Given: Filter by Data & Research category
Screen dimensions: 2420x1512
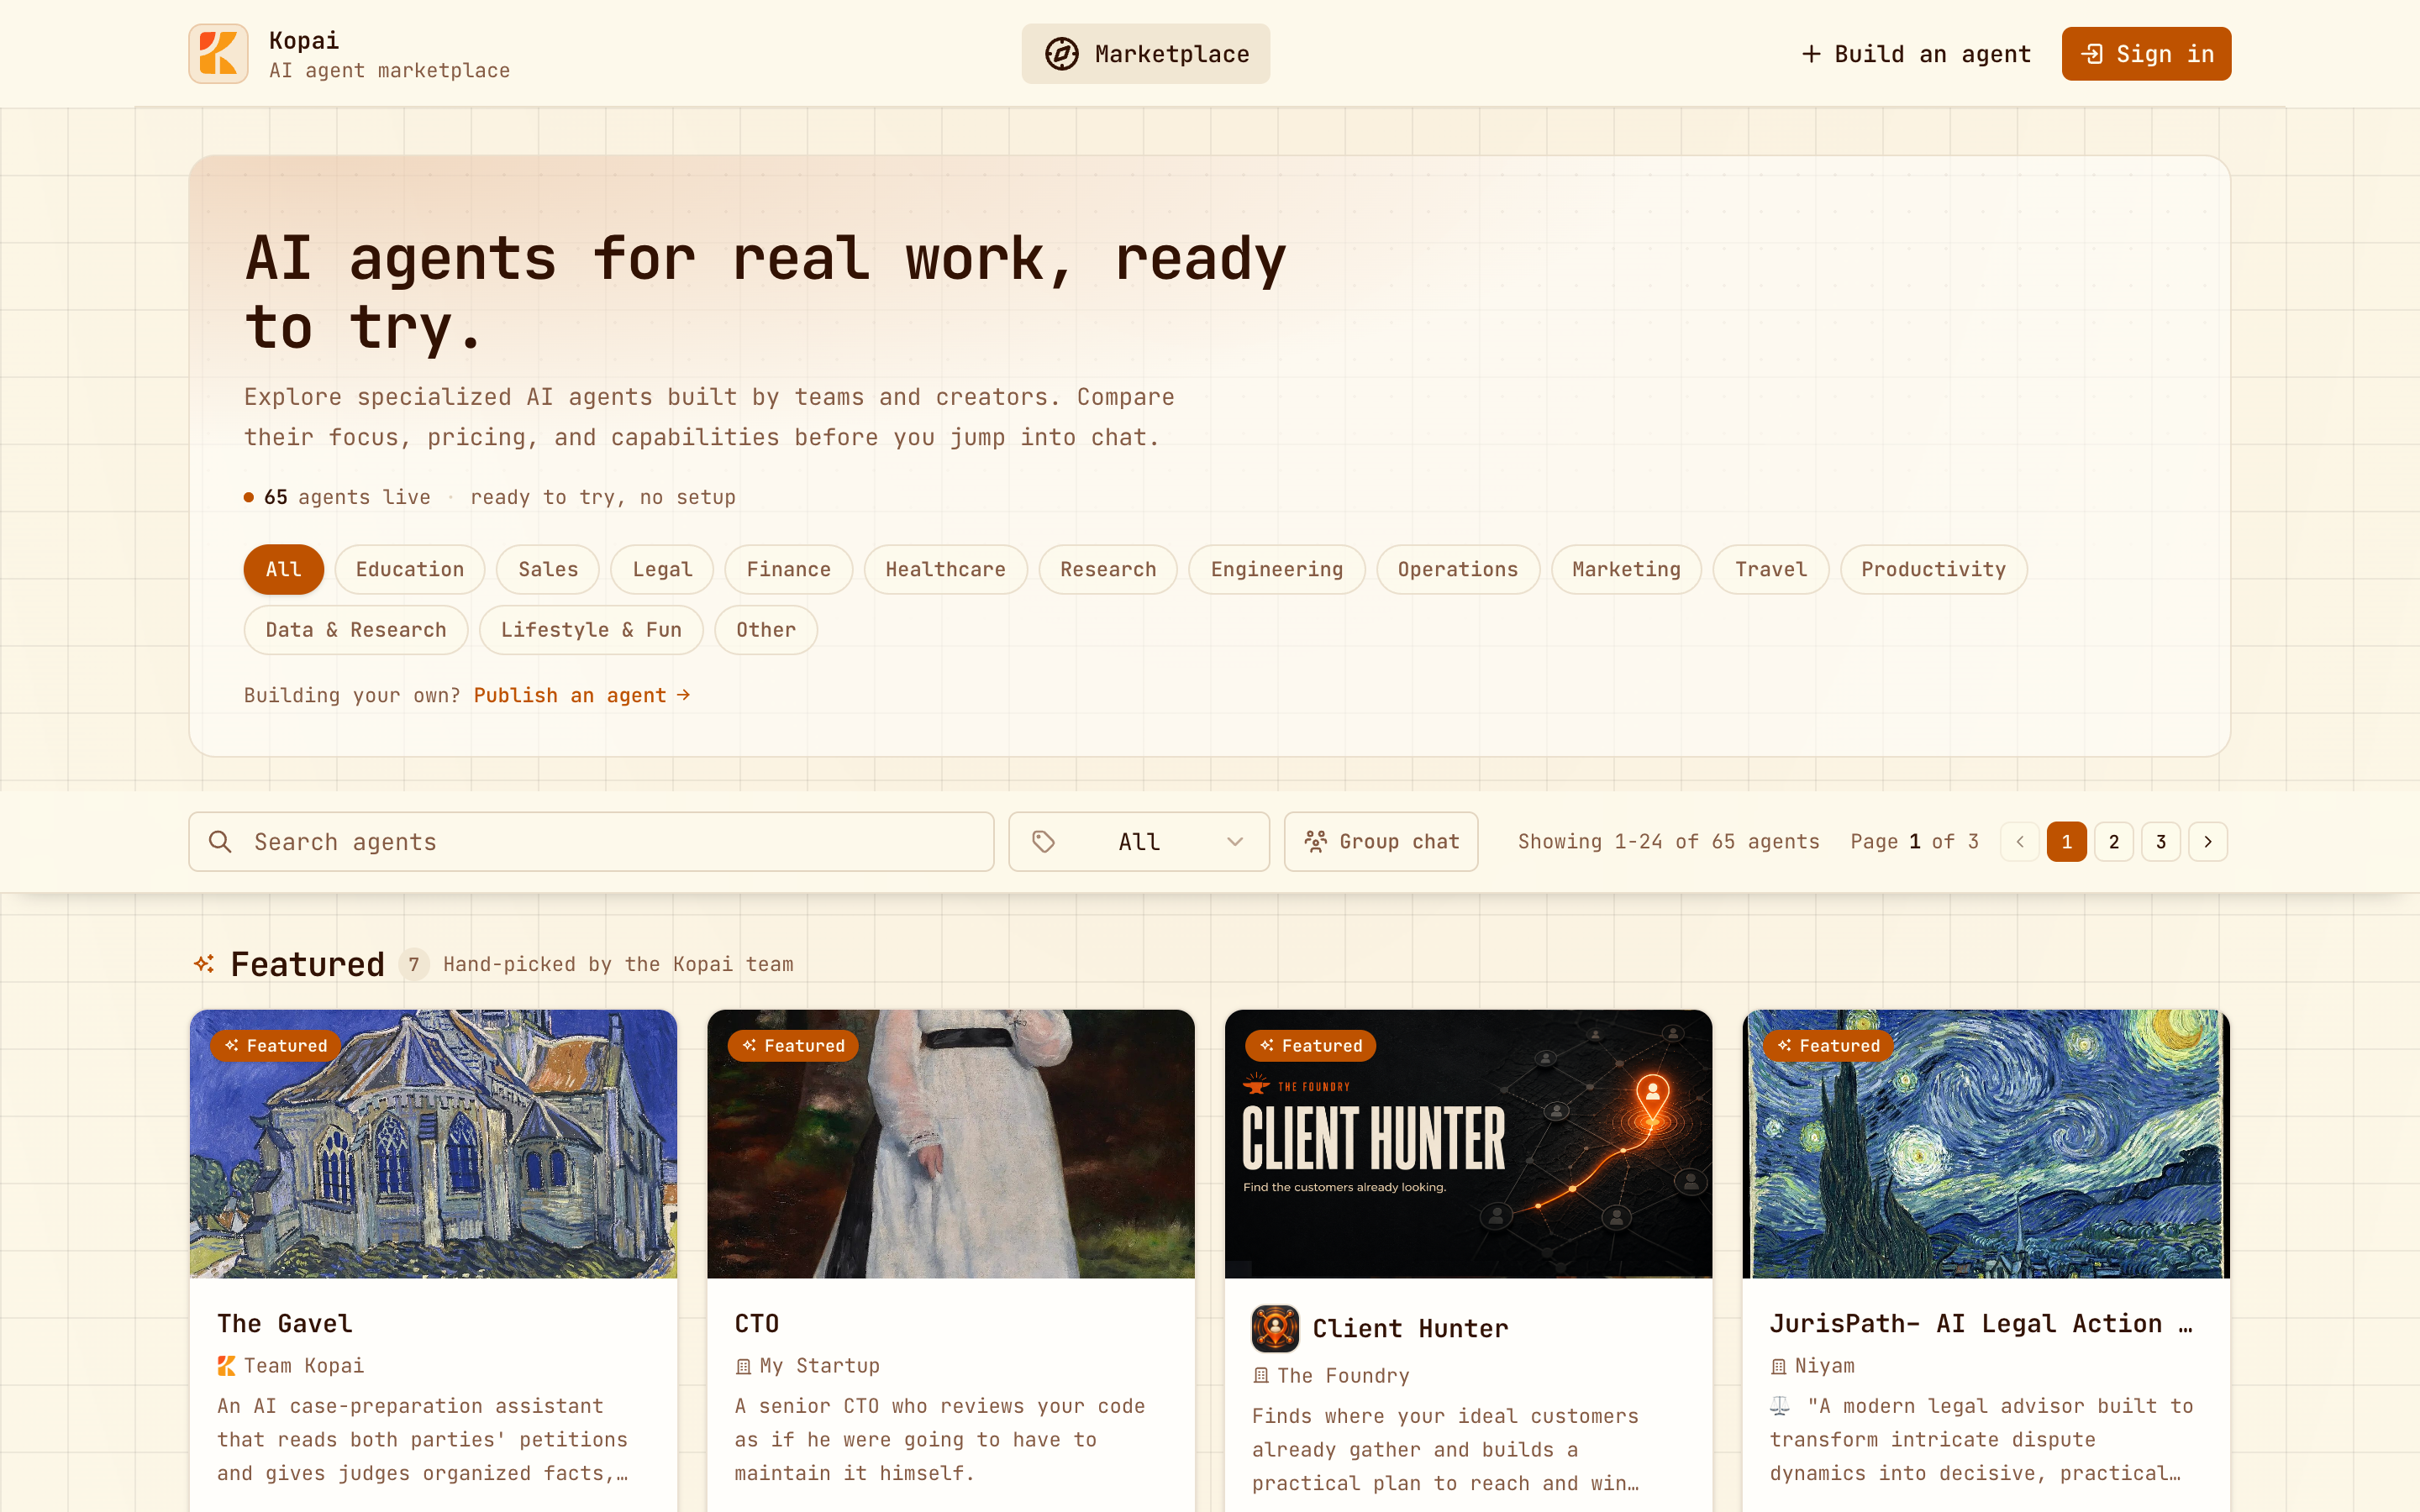Looking at the screenshot, I should [356, 630].
